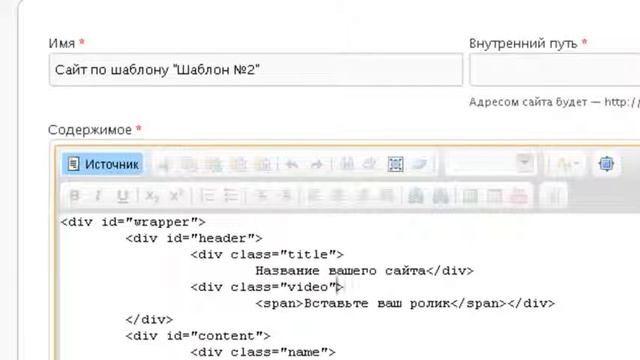Click the Find binoculars icon

pos(347,164)
